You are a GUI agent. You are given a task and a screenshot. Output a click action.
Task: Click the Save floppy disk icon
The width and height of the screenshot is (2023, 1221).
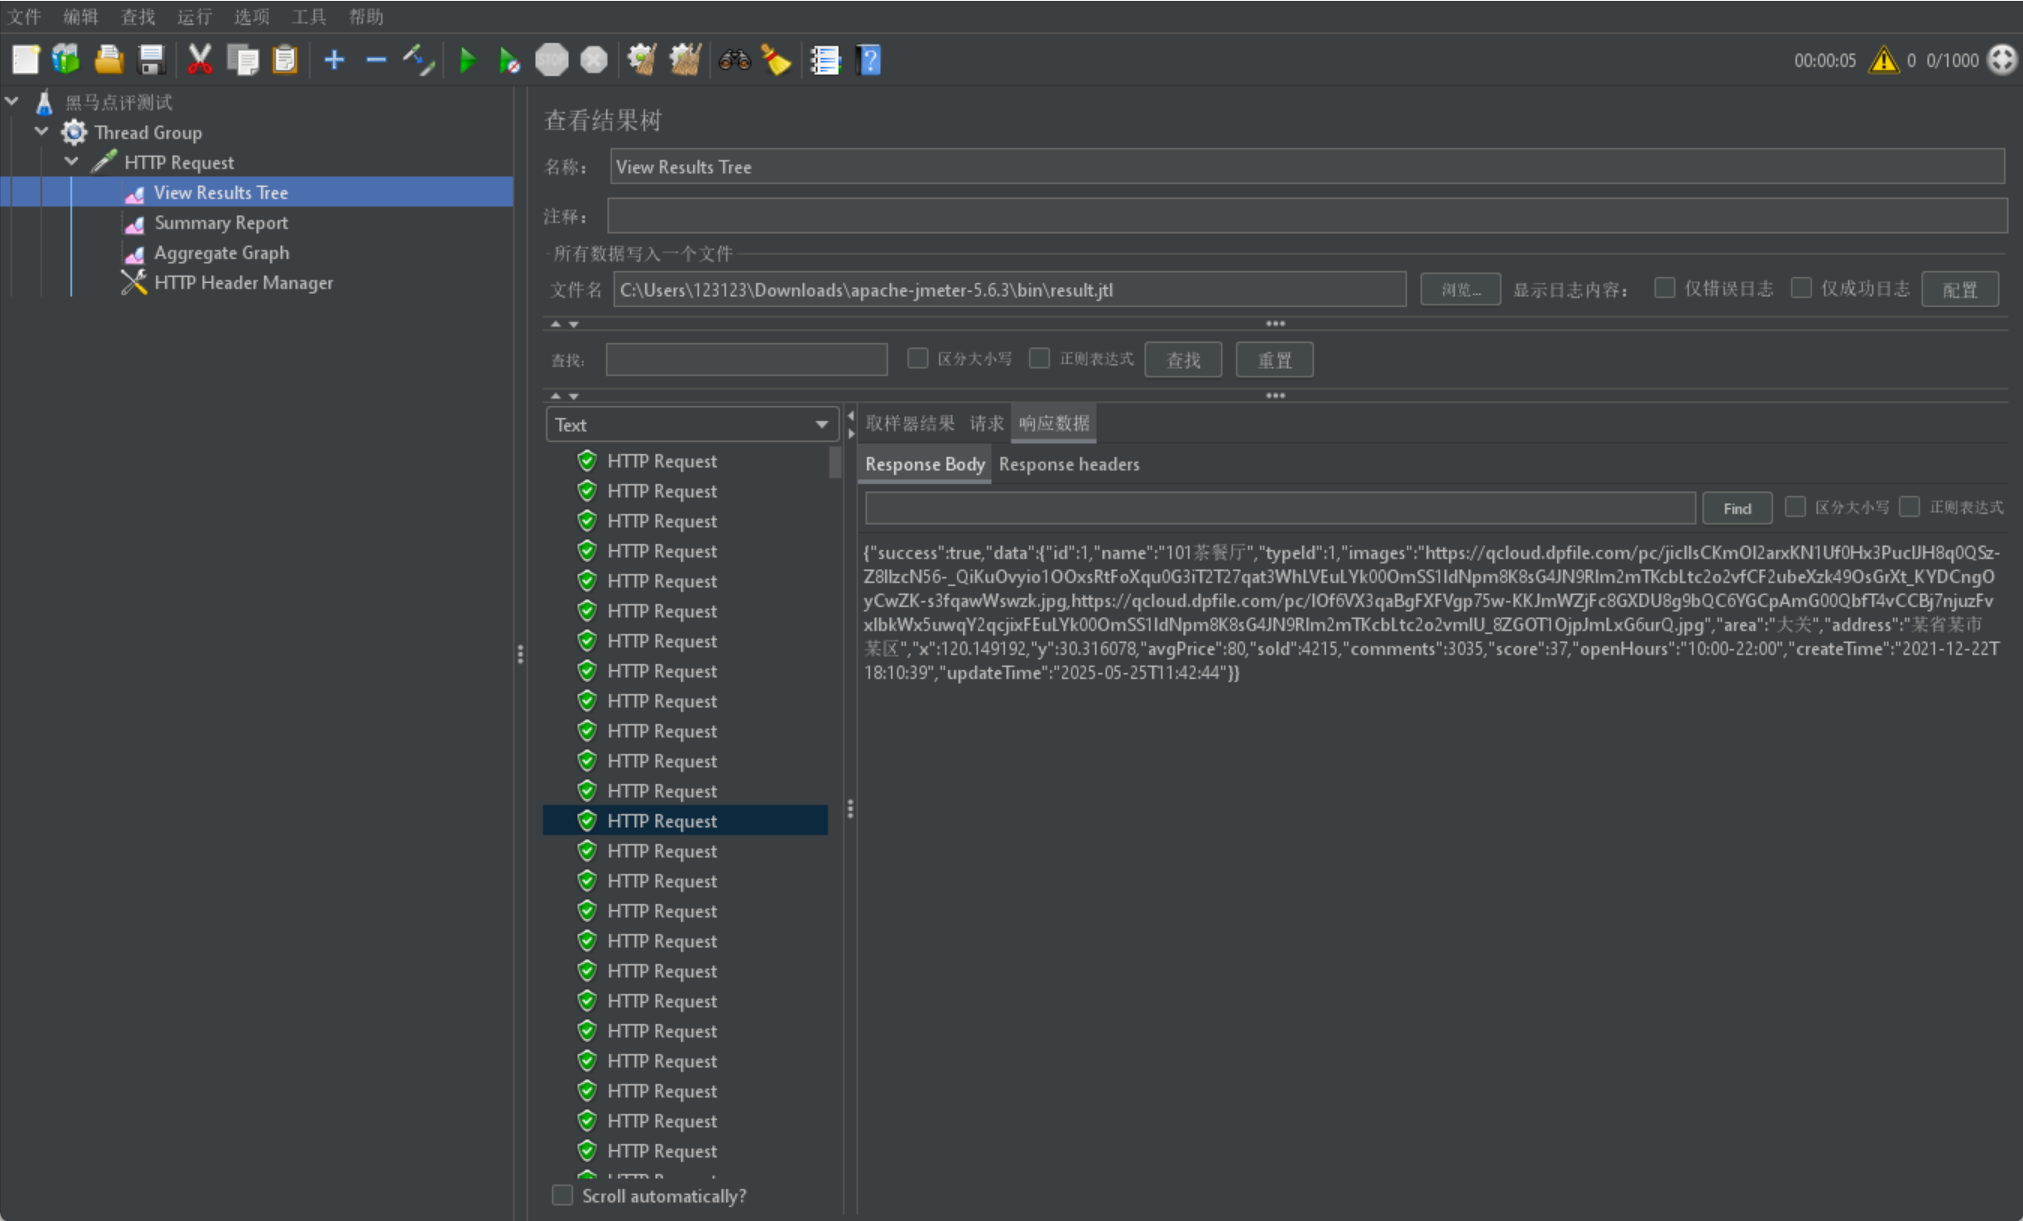click(x=152, y=61)
